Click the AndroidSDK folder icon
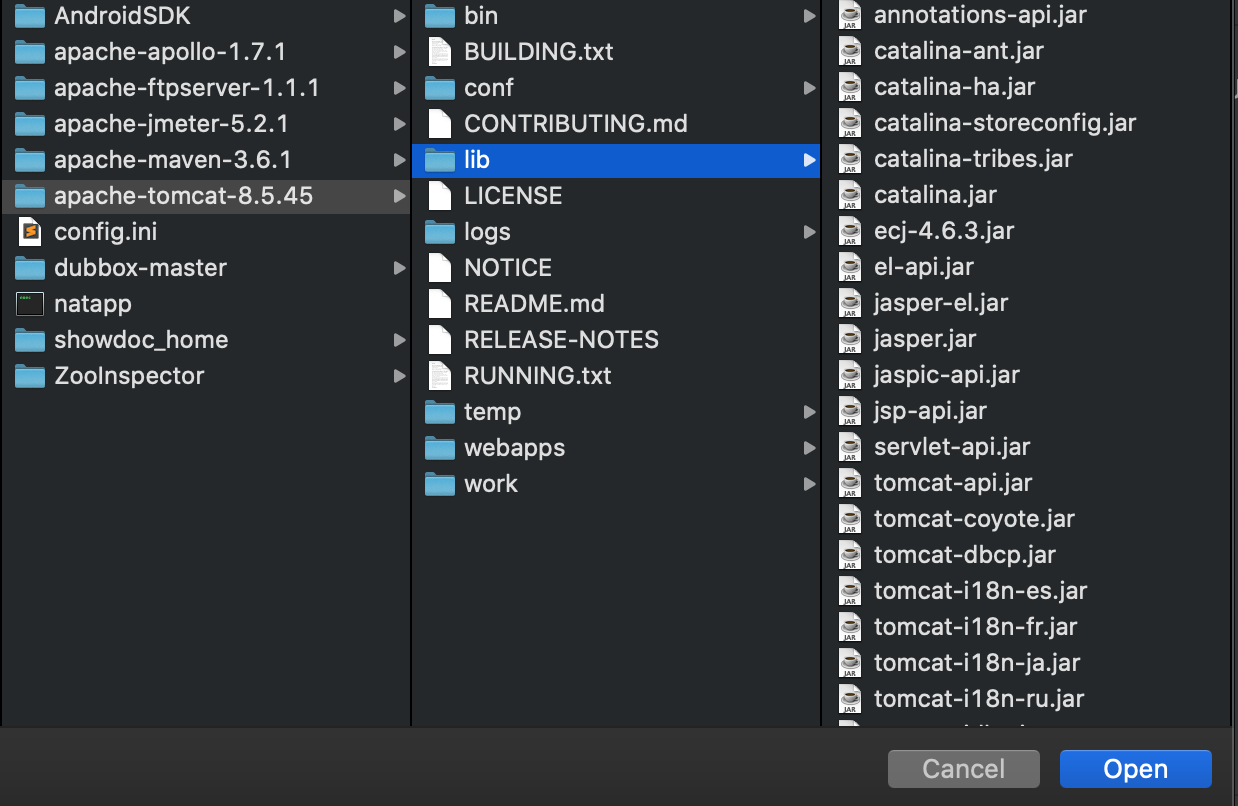The height and width of the screenshot is (806, 1238). pyautogui.click(x=30, y=16)
